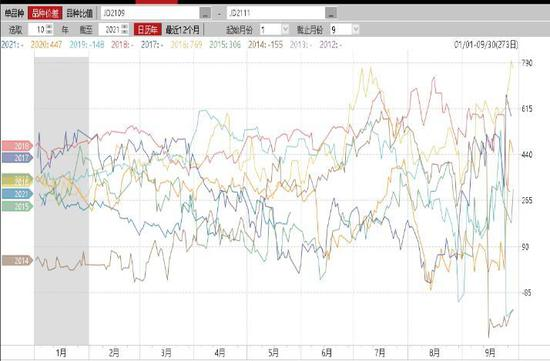This screenshot has height=361, width=550.
Task: Edit the JD2109 contract input field
Action: click(x=150, y=13)
